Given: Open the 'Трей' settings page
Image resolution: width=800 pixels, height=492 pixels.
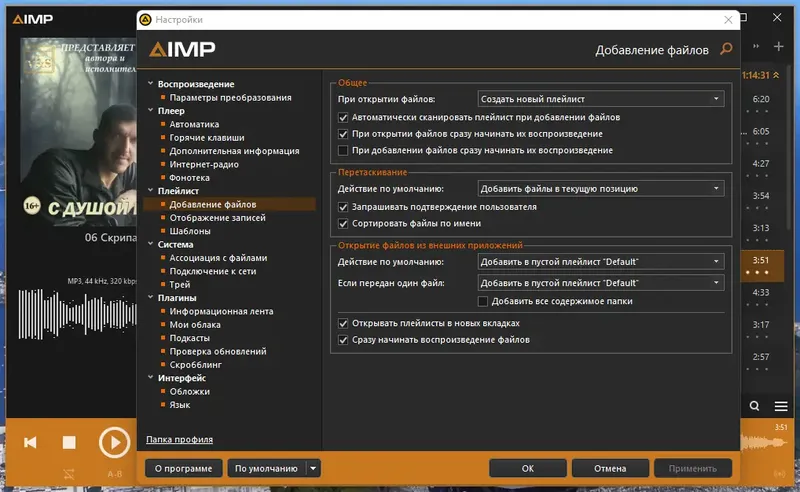Looking at the screenshot, I should pos(180,285).
